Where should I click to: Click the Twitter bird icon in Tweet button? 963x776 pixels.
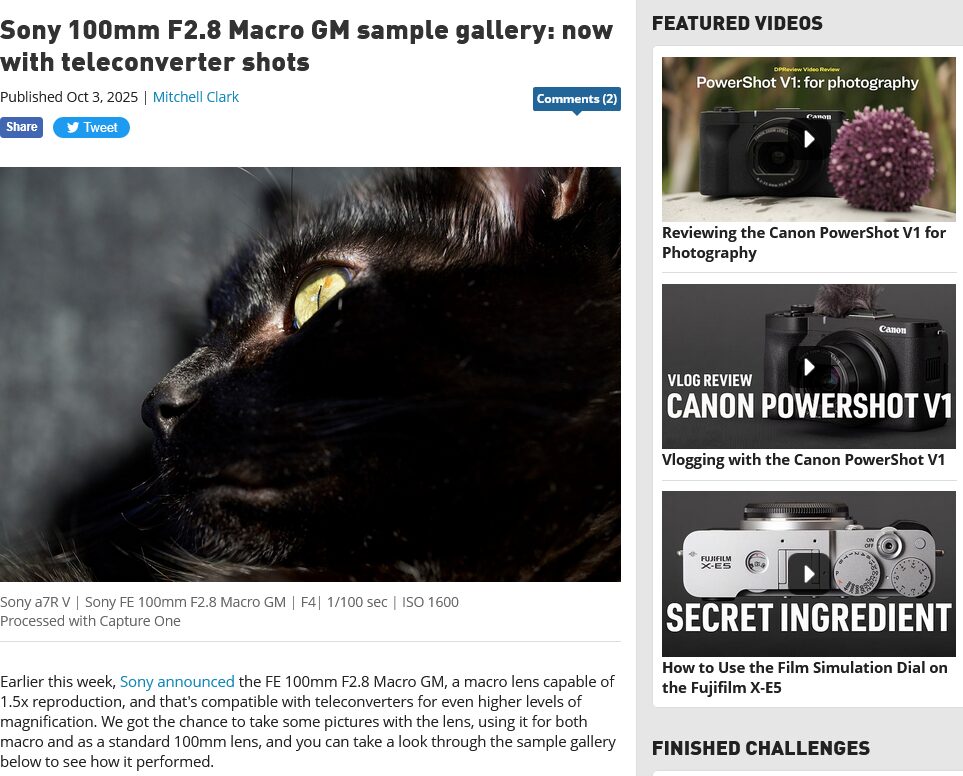(73, 128)
